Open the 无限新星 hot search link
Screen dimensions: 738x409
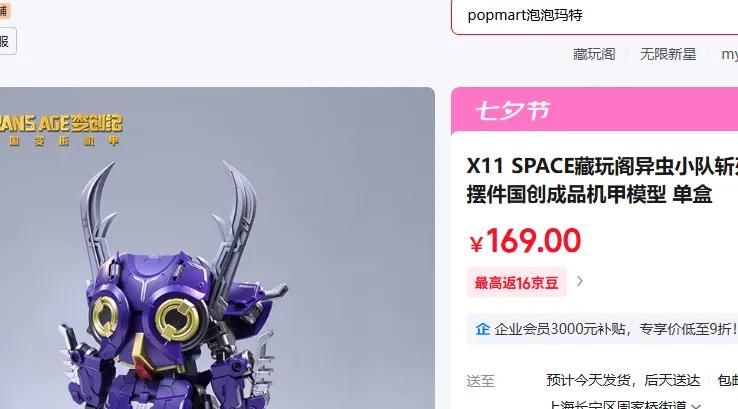pyautogui.click(x=668, y=54)
